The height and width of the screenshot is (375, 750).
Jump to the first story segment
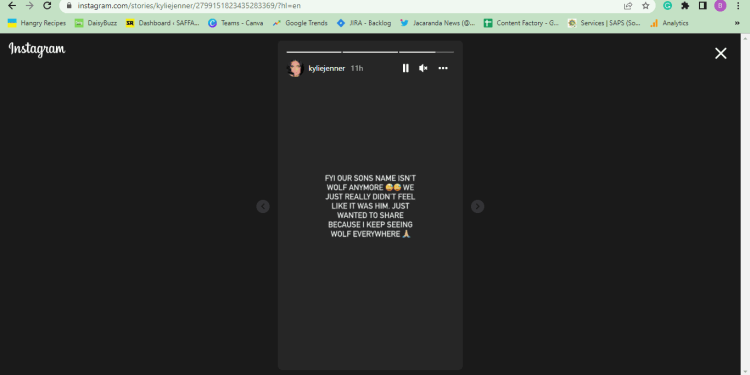(x=314, y=52)
